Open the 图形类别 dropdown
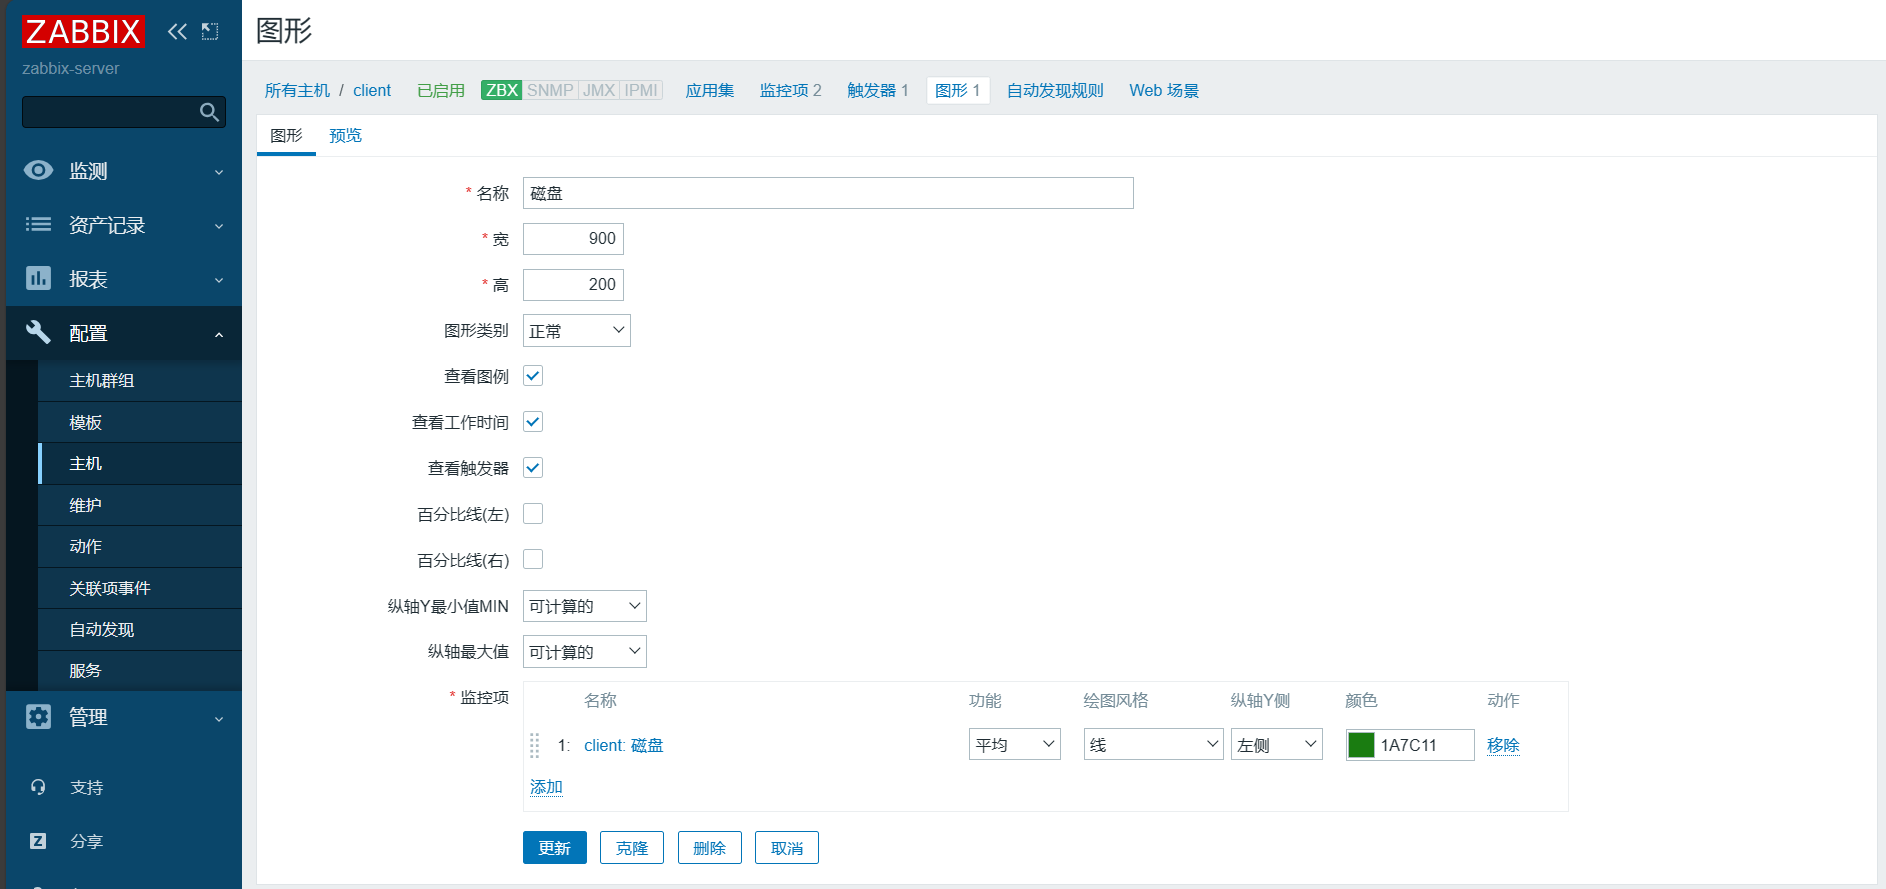1886x889 pixels. 577,331
